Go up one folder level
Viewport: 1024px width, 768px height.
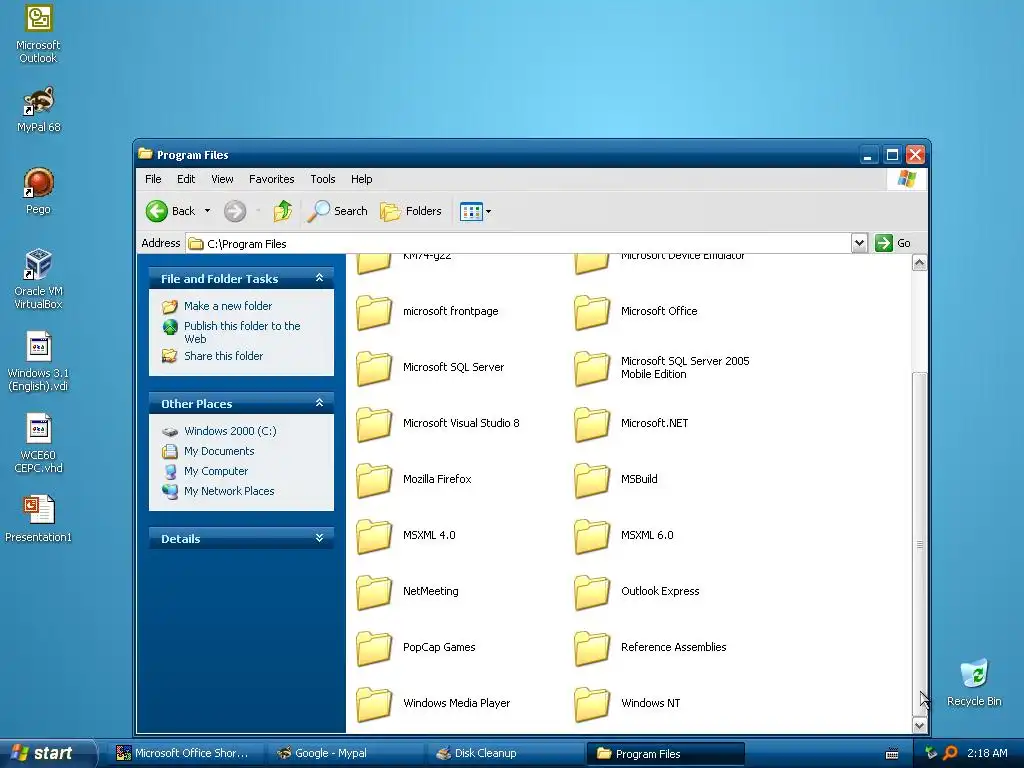pos(283,211)
